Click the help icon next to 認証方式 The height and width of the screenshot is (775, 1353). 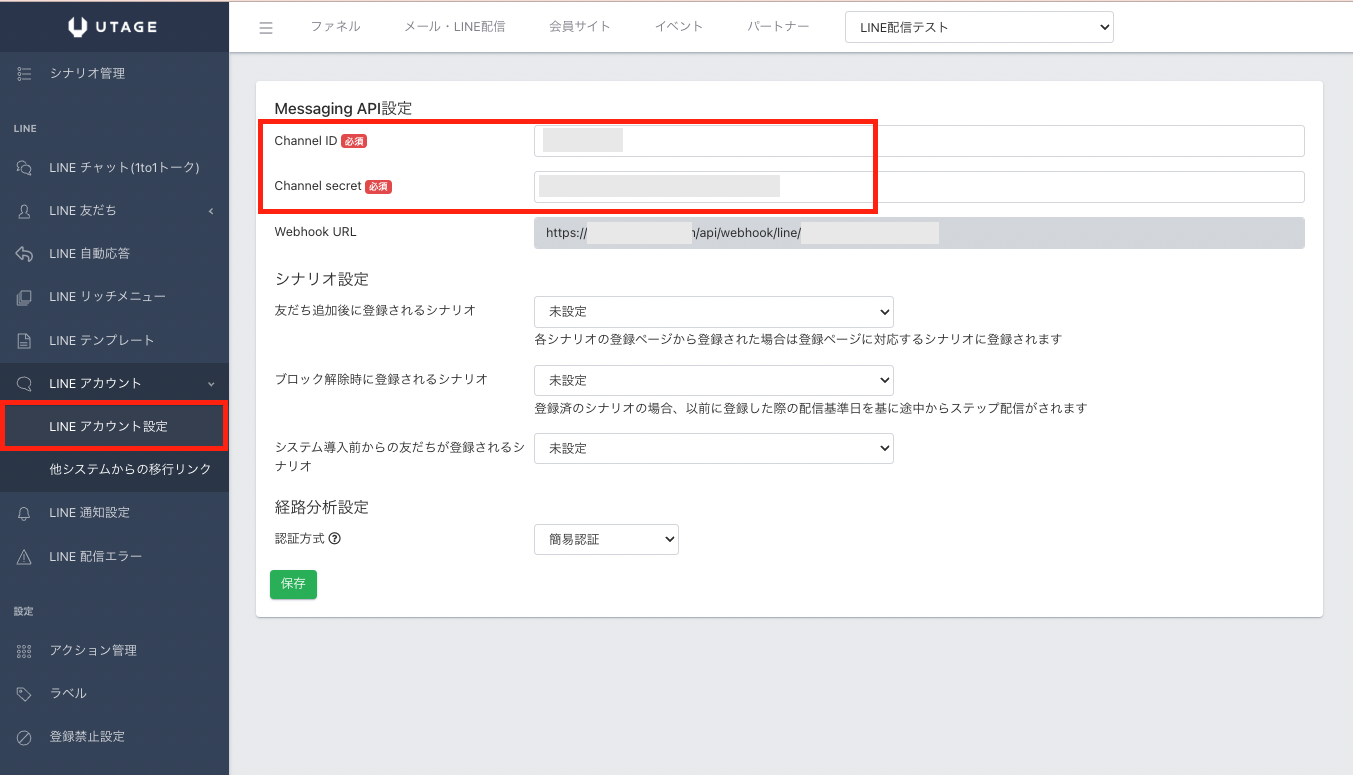[335, 538]
